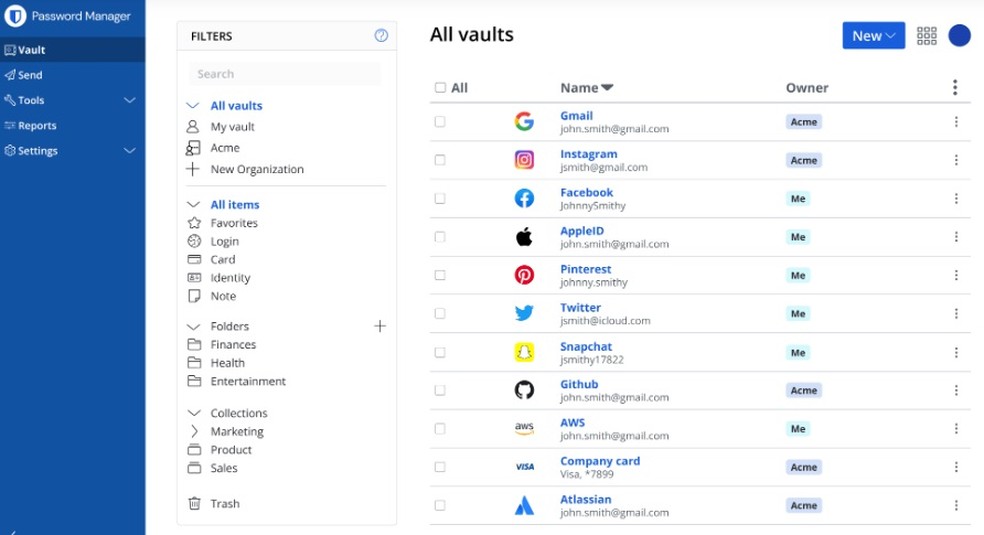The image size is (984, 535).
Task: Open the grid apps switcher icon
Action: 926,36
